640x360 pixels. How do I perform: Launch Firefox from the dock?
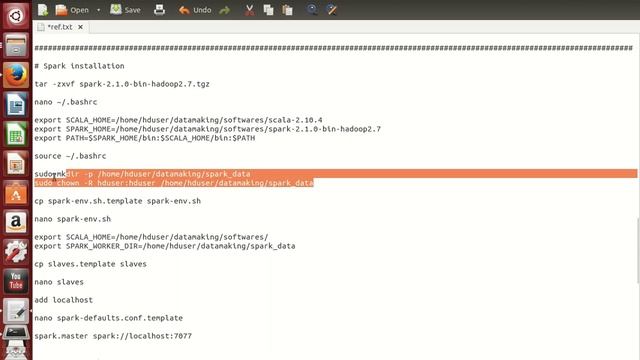point(16,75)
